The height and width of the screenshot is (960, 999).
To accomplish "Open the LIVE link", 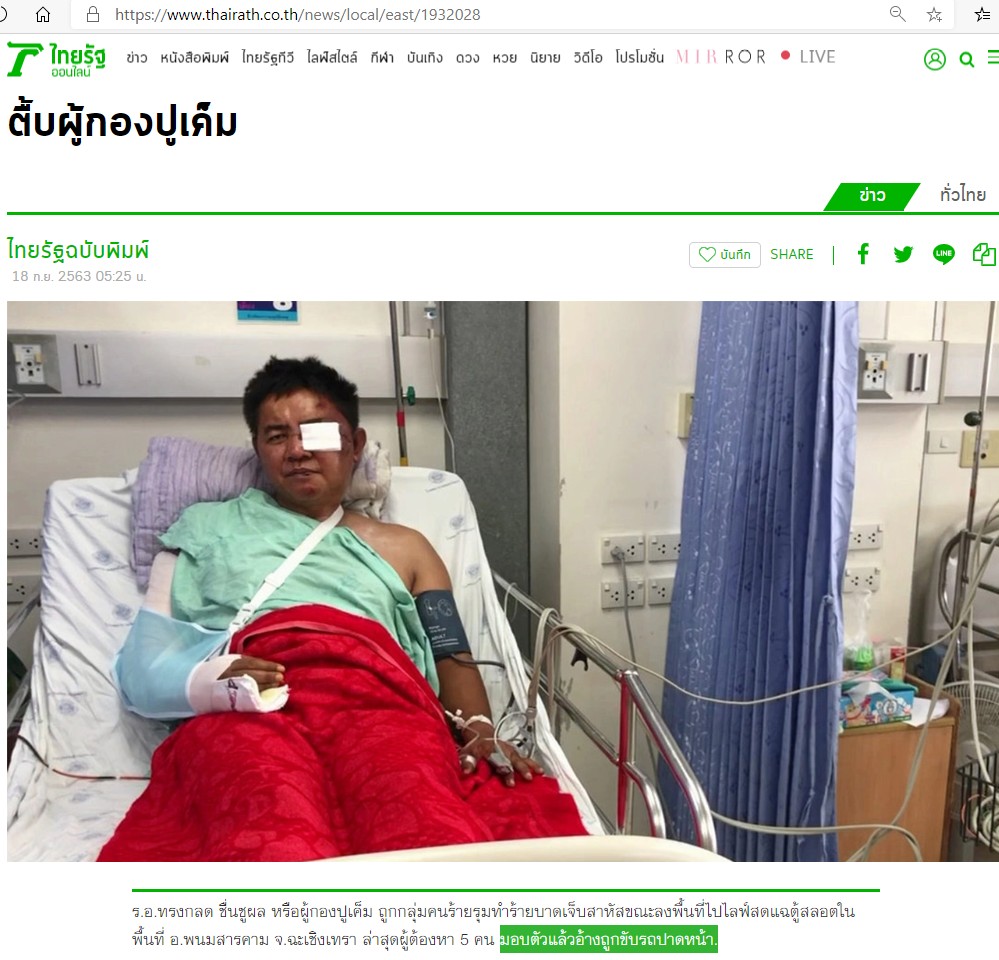I will coord(808,57).
